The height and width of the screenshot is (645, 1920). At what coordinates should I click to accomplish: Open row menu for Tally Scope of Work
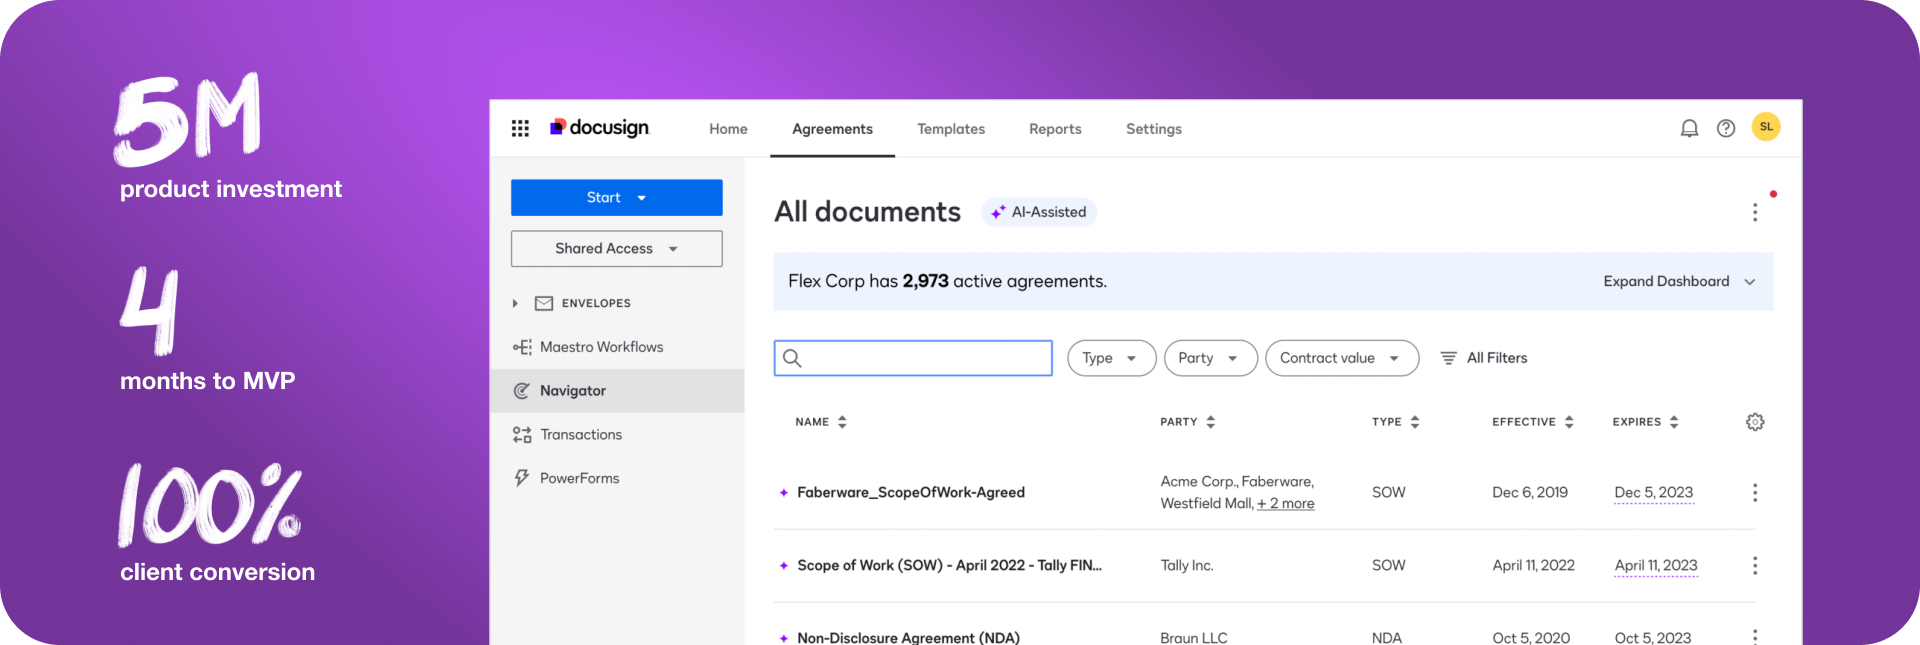1755,565
